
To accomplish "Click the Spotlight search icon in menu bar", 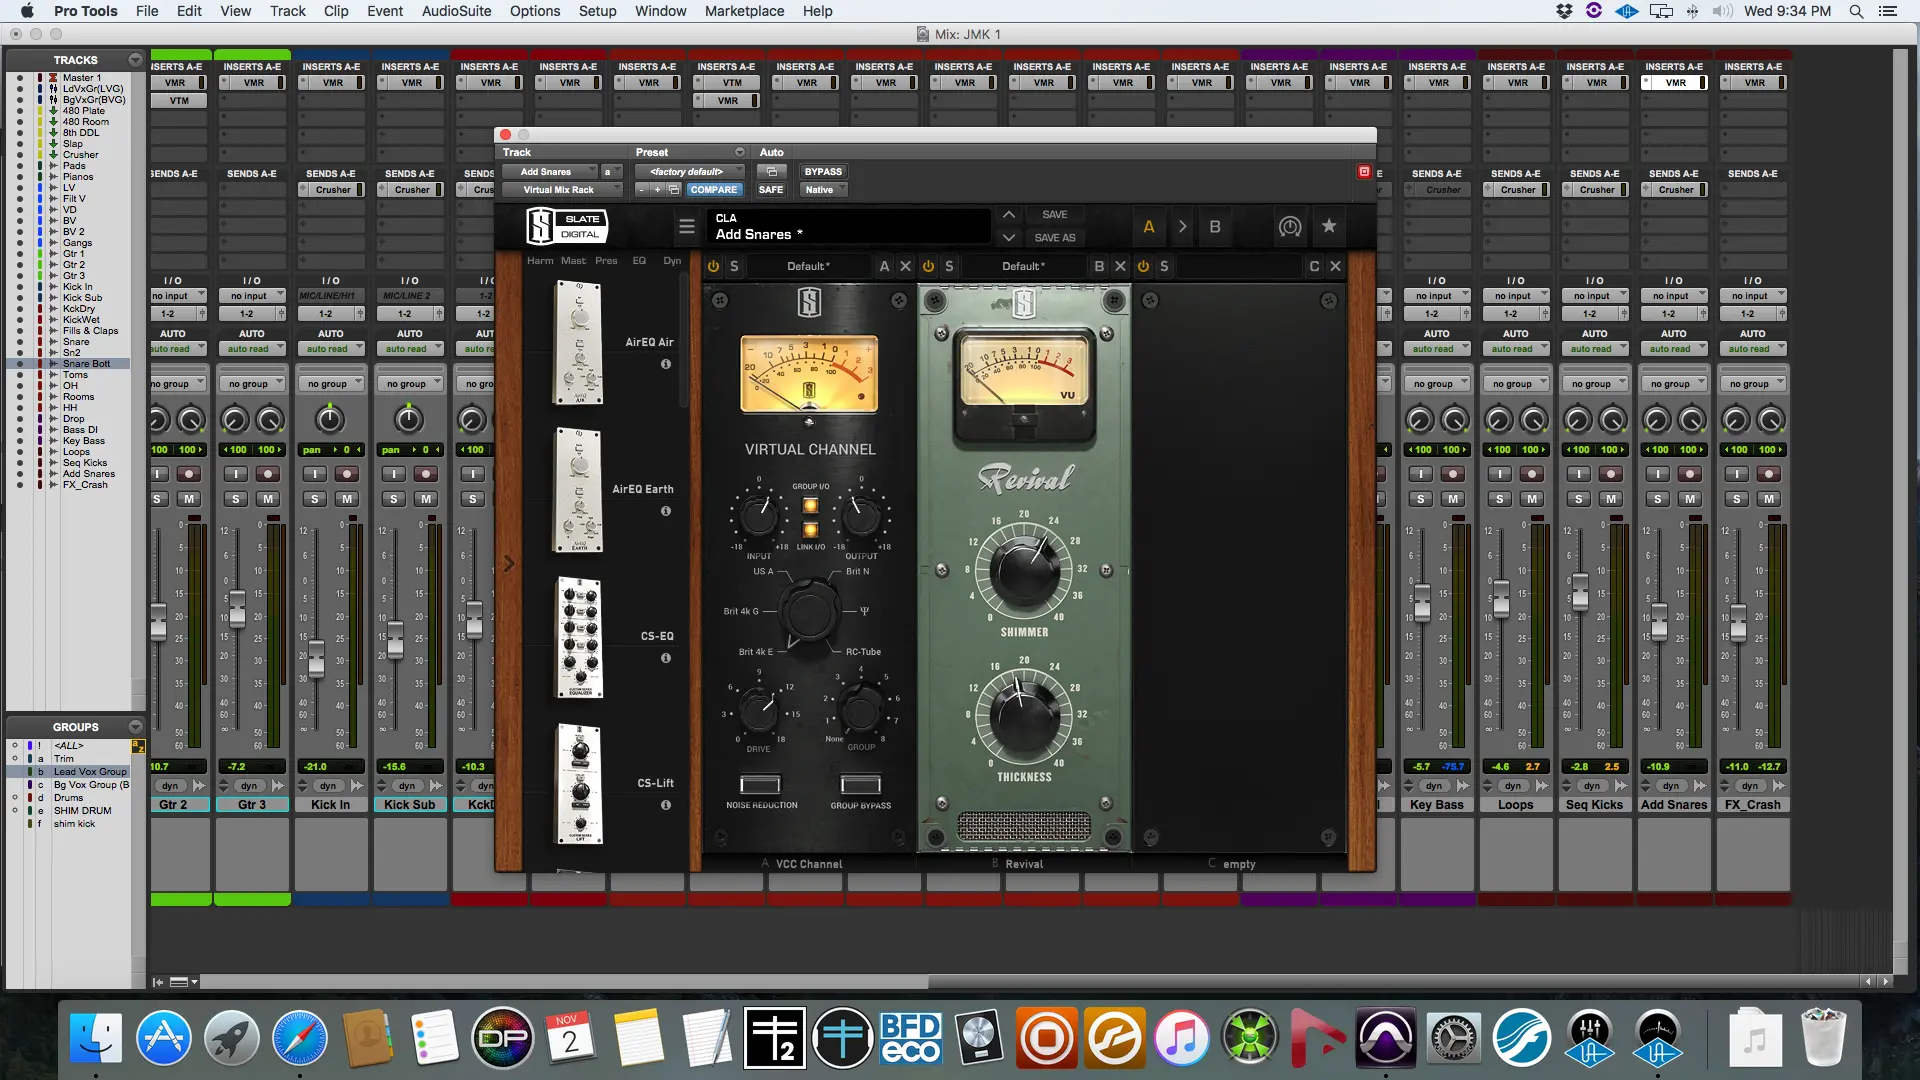I will click(x=1856, y=11).
